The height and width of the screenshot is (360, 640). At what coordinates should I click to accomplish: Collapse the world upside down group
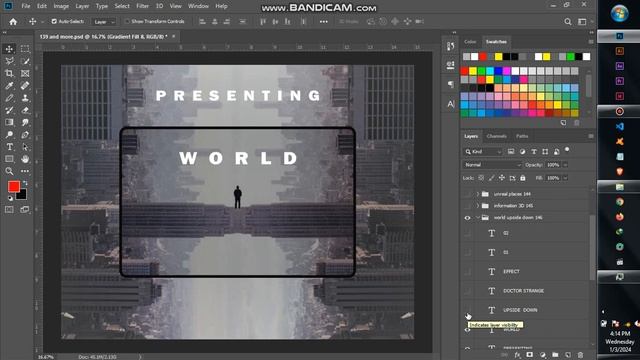click(x=478, y=218)
